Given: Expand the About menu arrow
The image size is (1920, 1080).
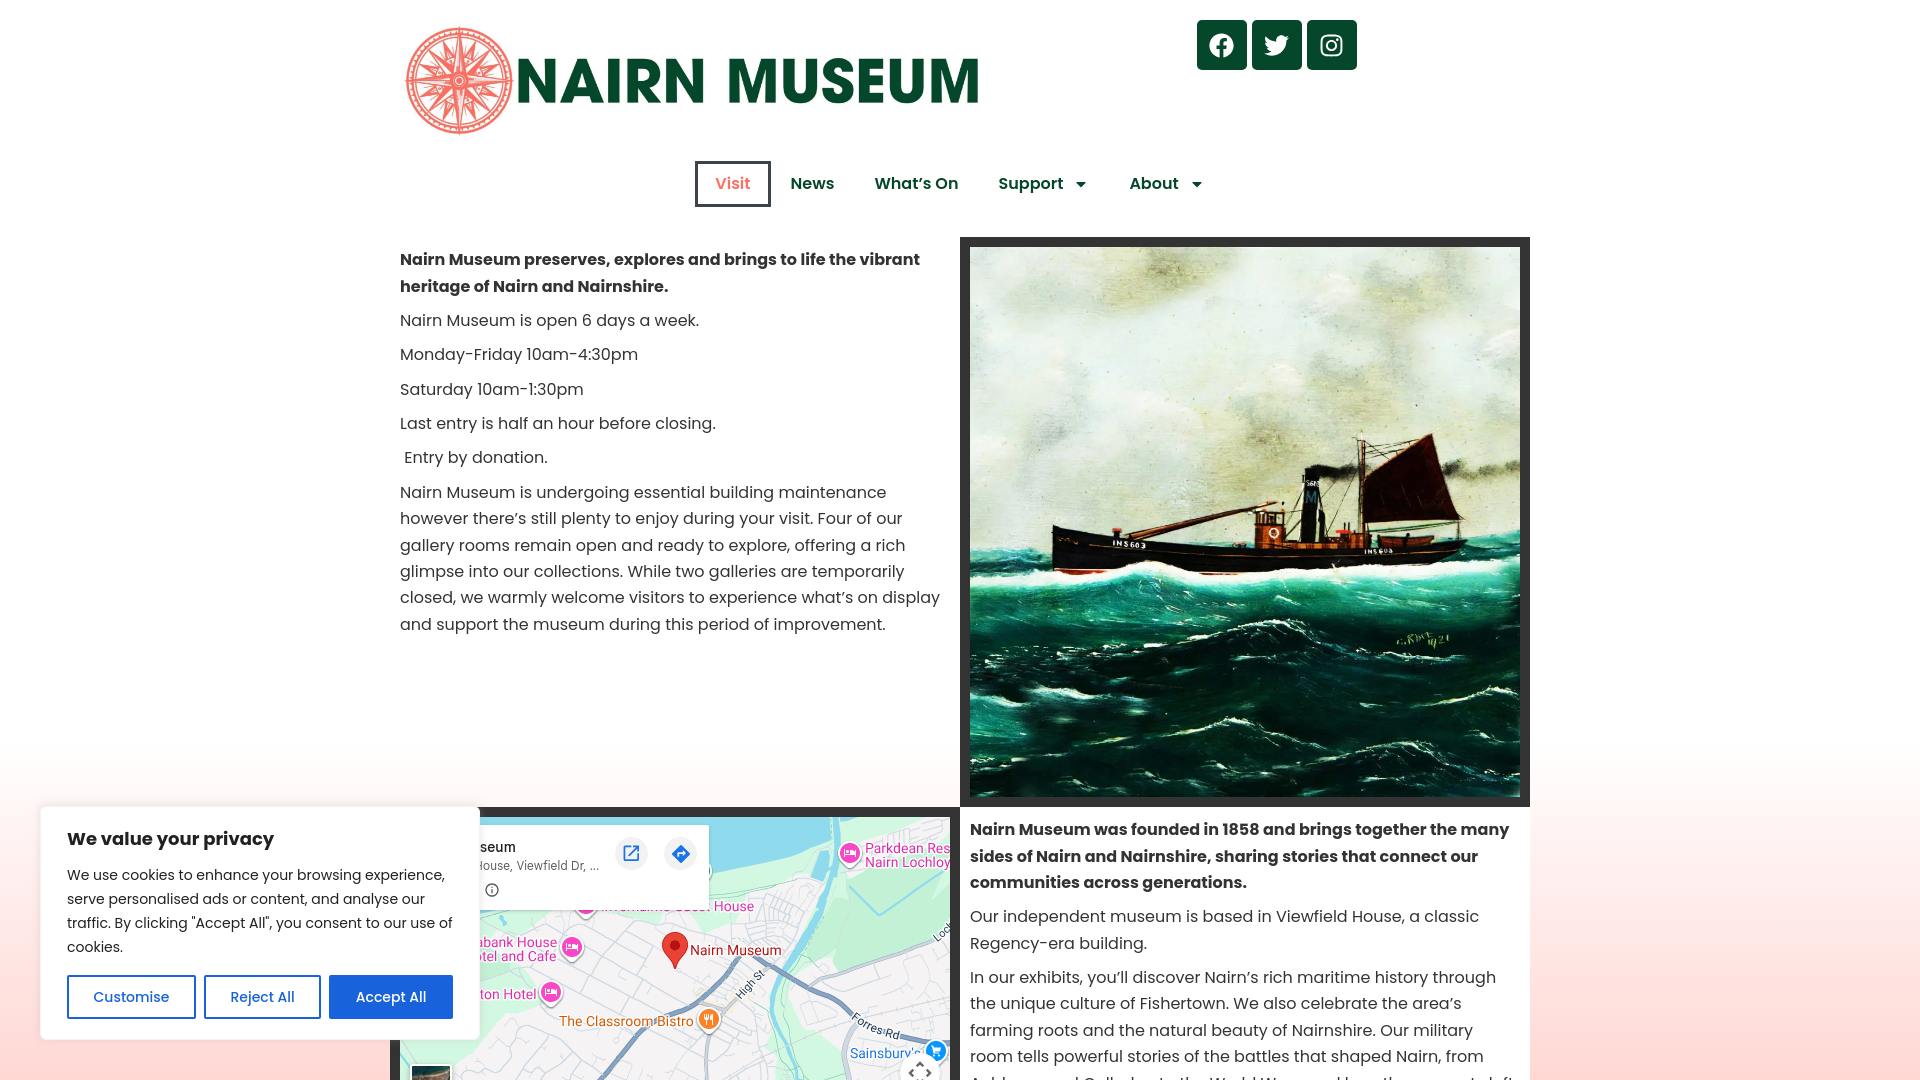Looking at the screenshot, I should tap(1197, 184).
